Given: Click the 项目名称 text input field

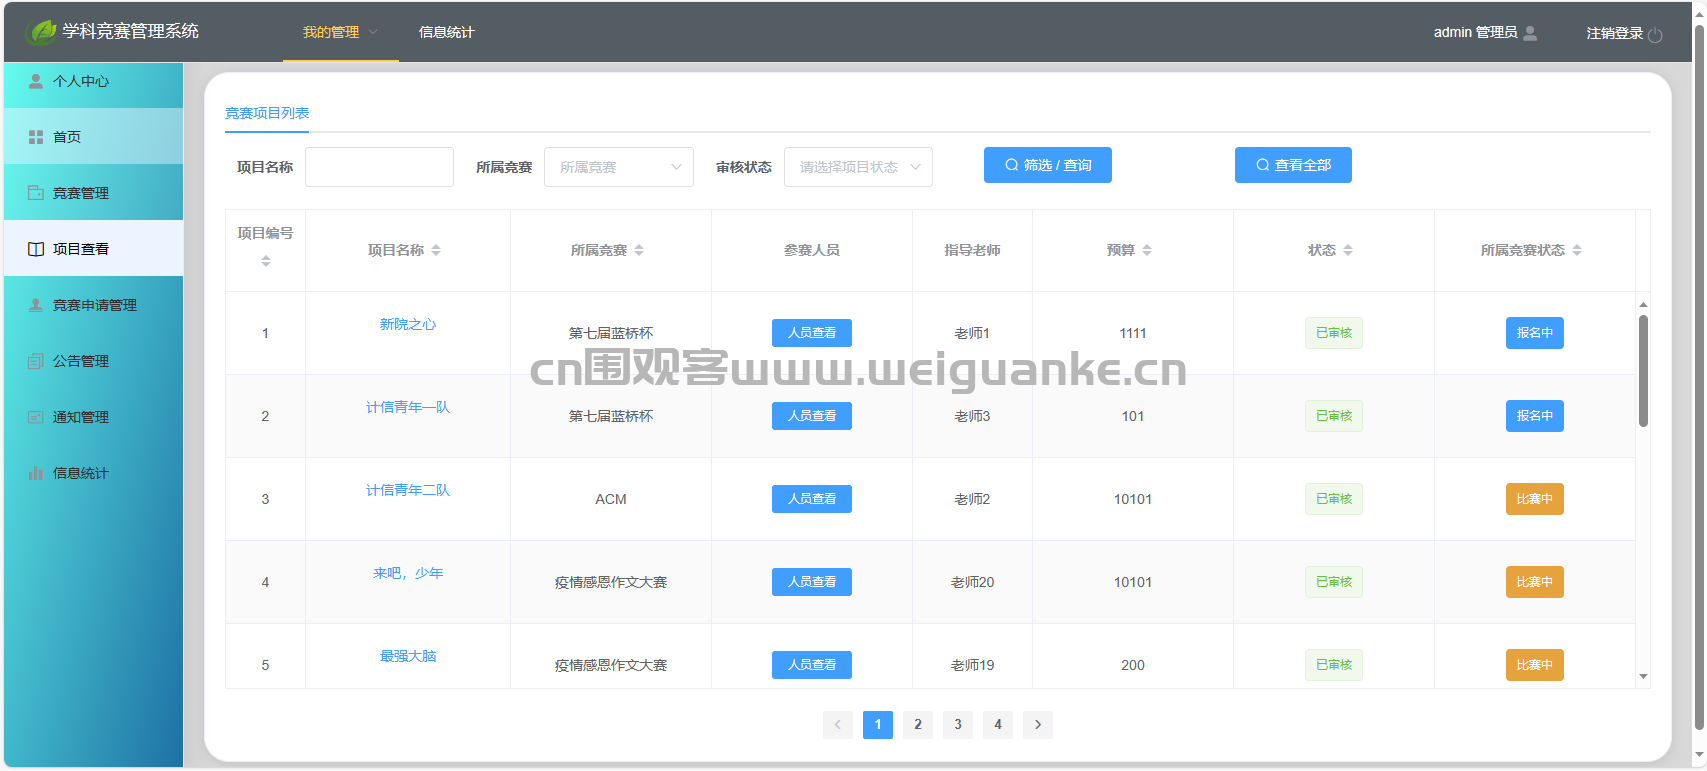Looking at the screenshot, I should coord(379,167).
